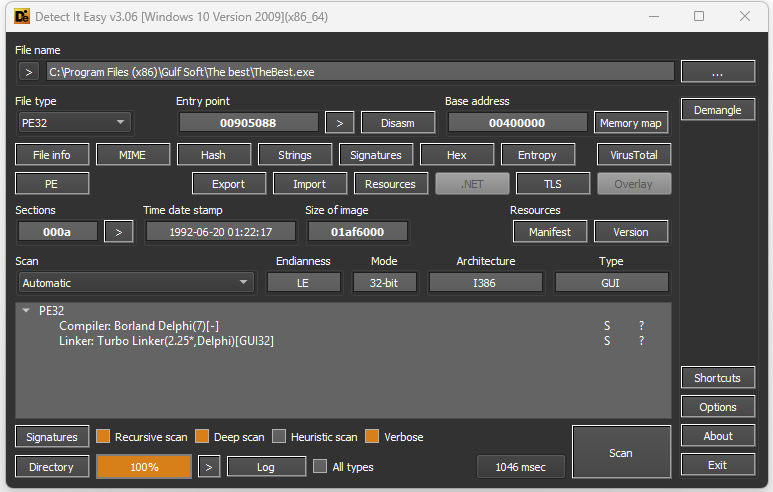
Task: Open the Export table
Action: (x=229, y=184)
